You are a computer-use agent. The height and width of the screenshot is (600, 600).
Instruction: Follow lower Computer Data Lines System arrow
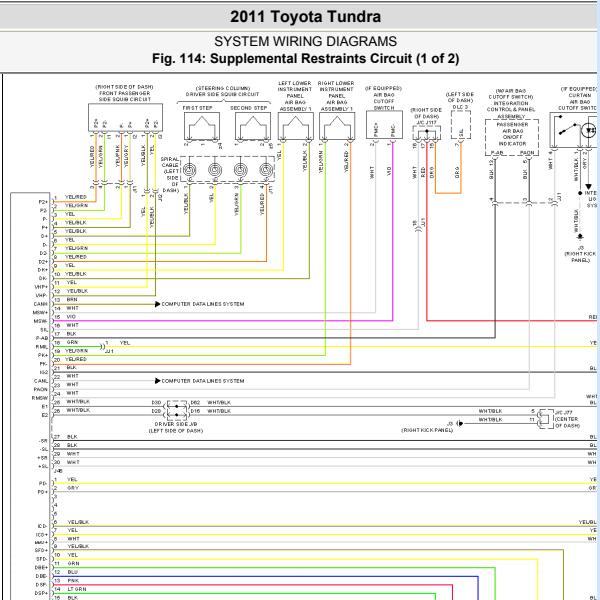click(x=157, y=381)
